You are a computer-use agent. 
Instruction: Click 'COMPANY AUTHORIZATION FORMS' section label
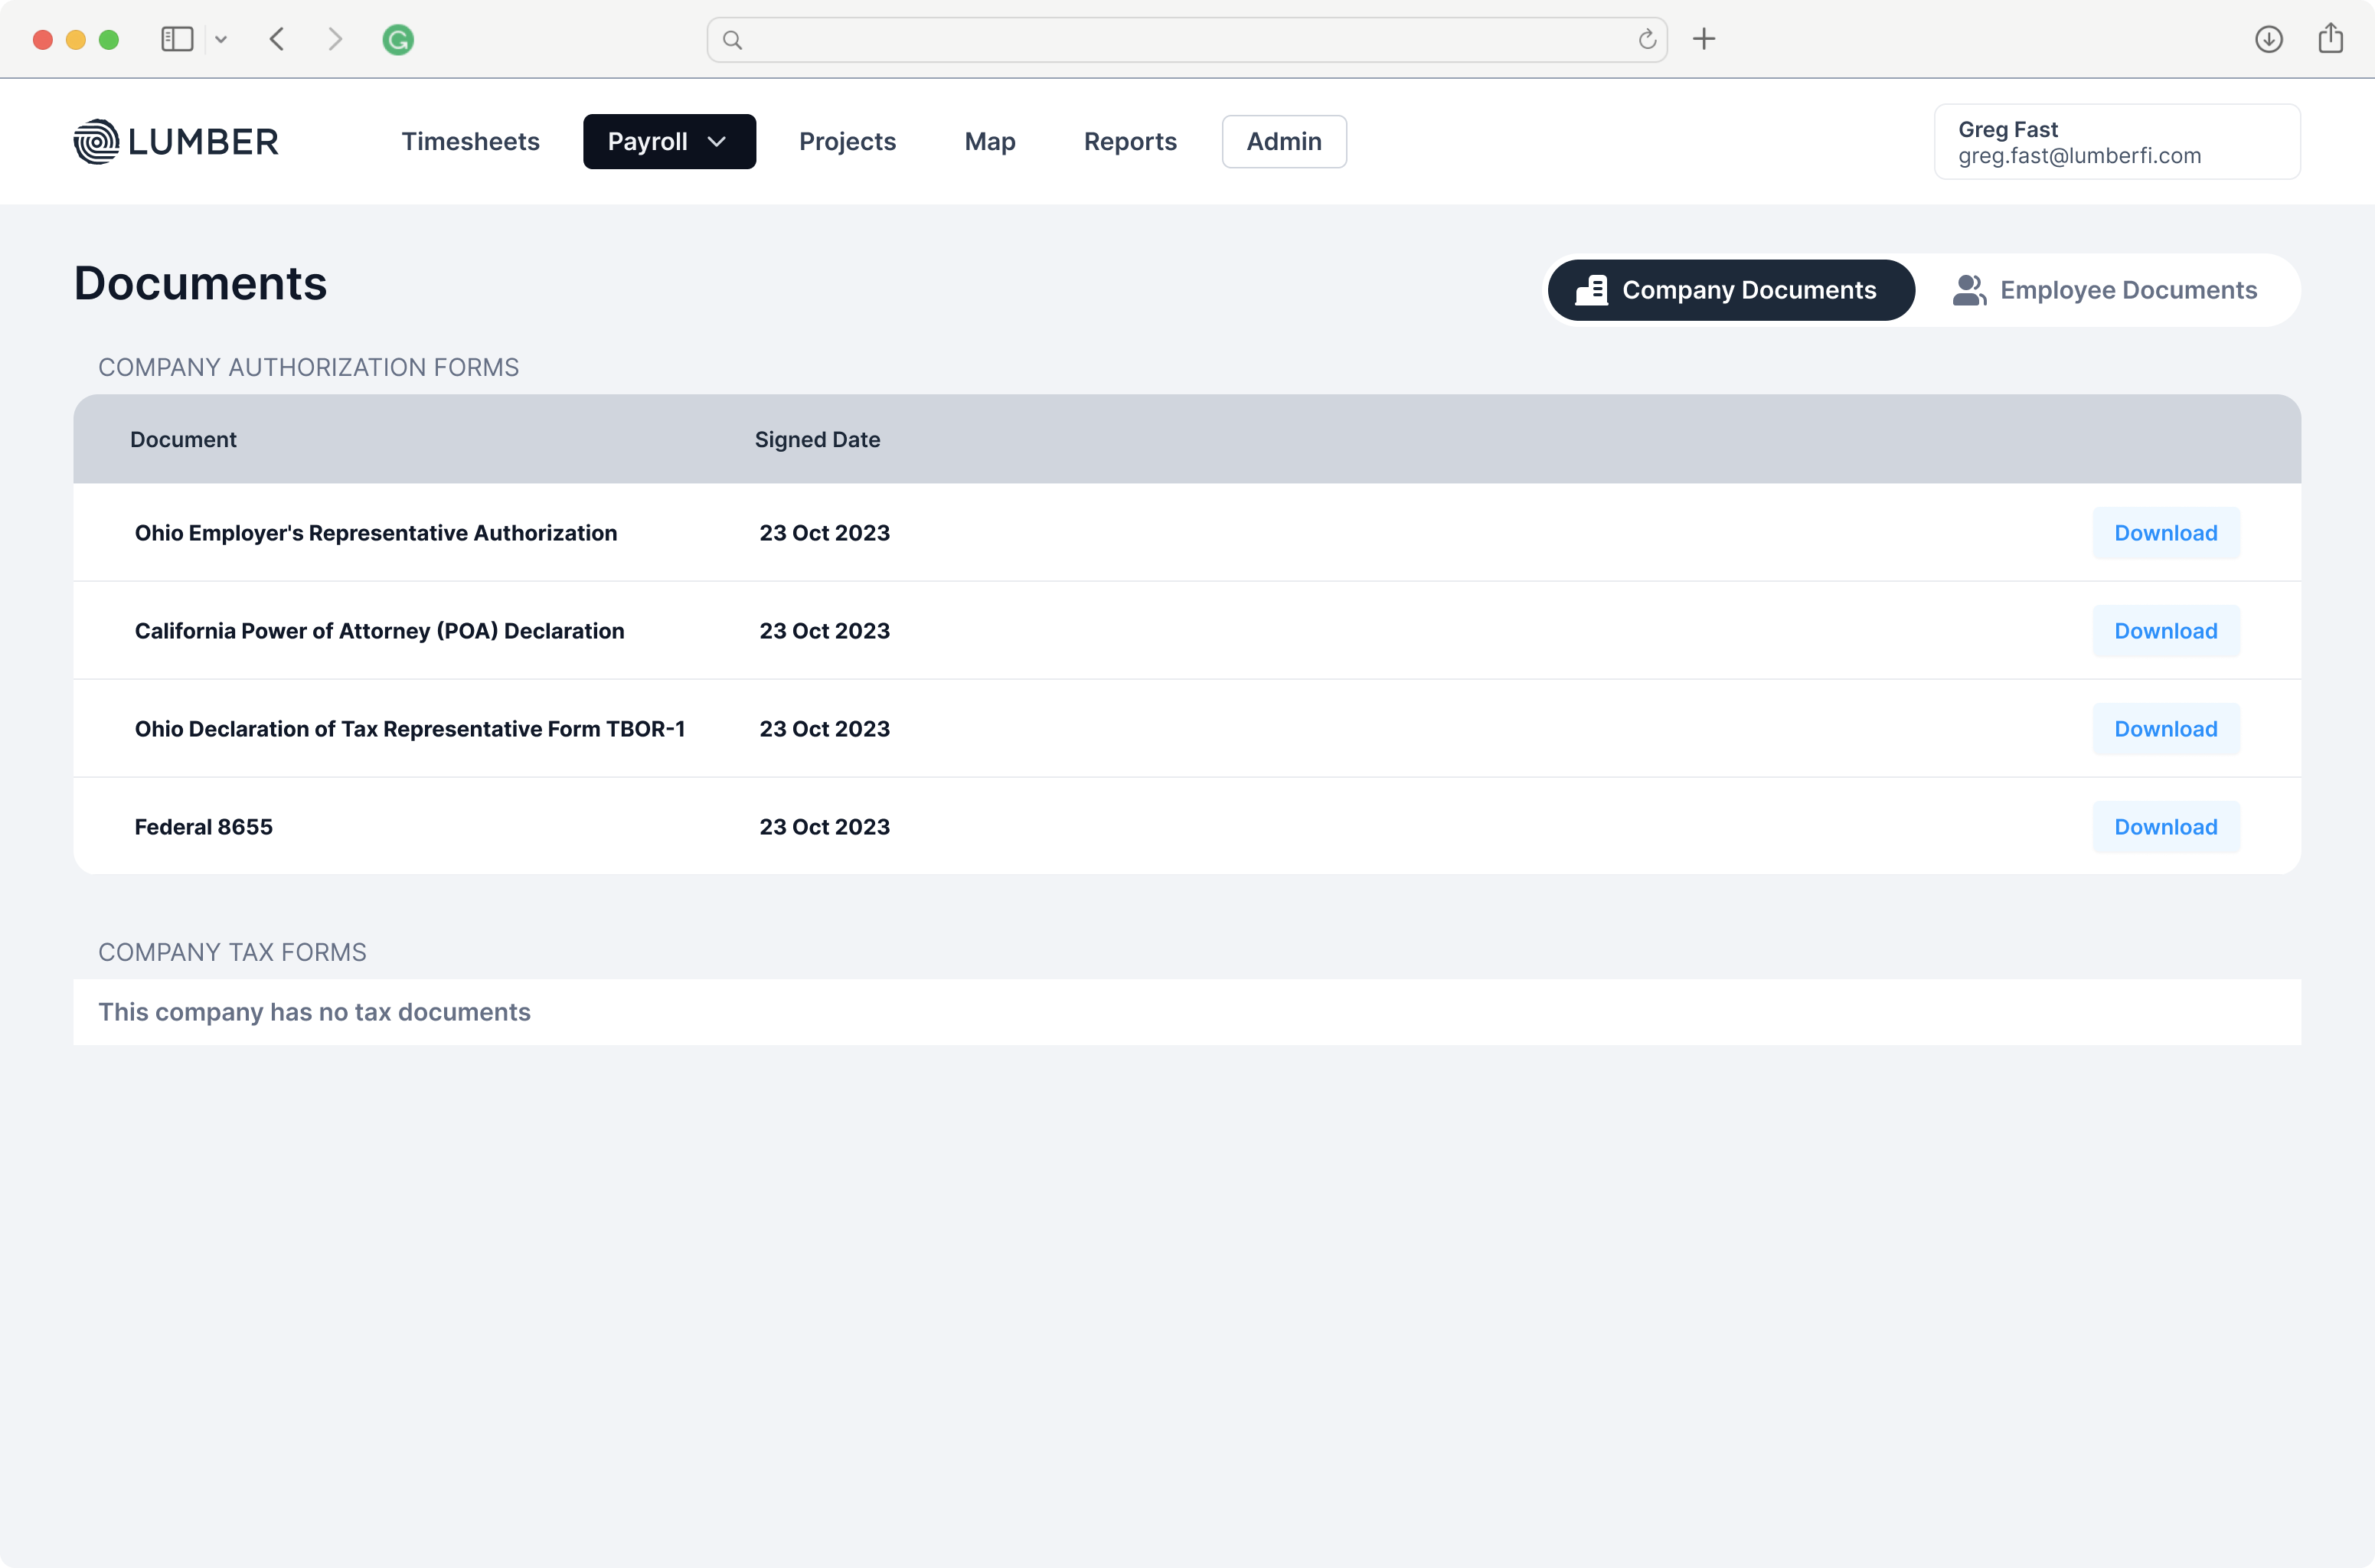point(308,367)
